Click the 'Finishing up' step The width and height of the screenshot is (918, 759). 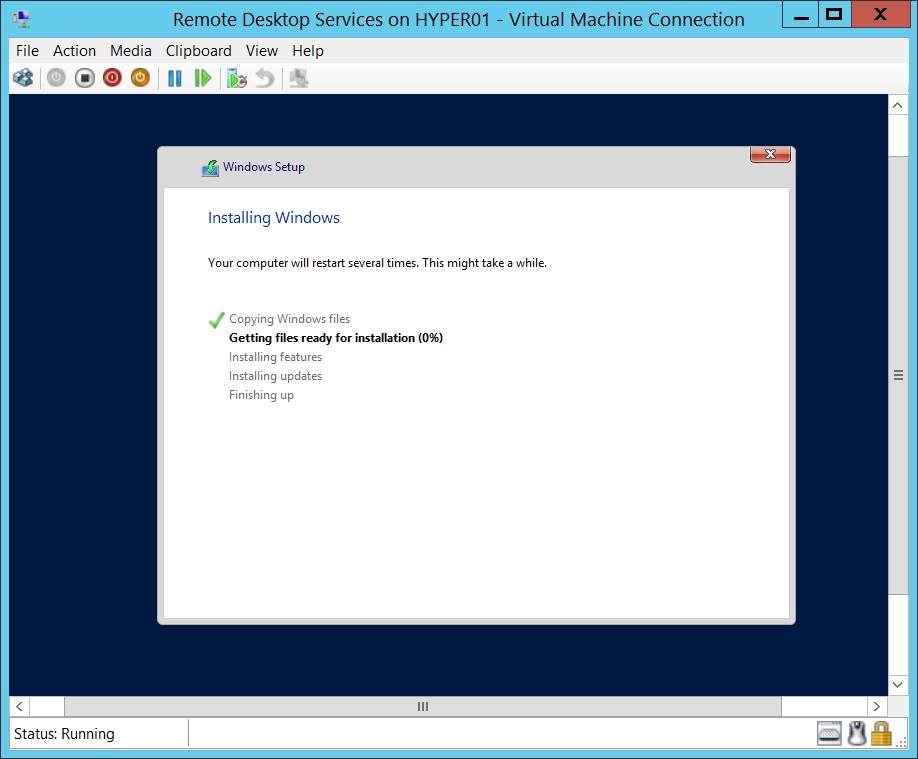click(261, 395)
